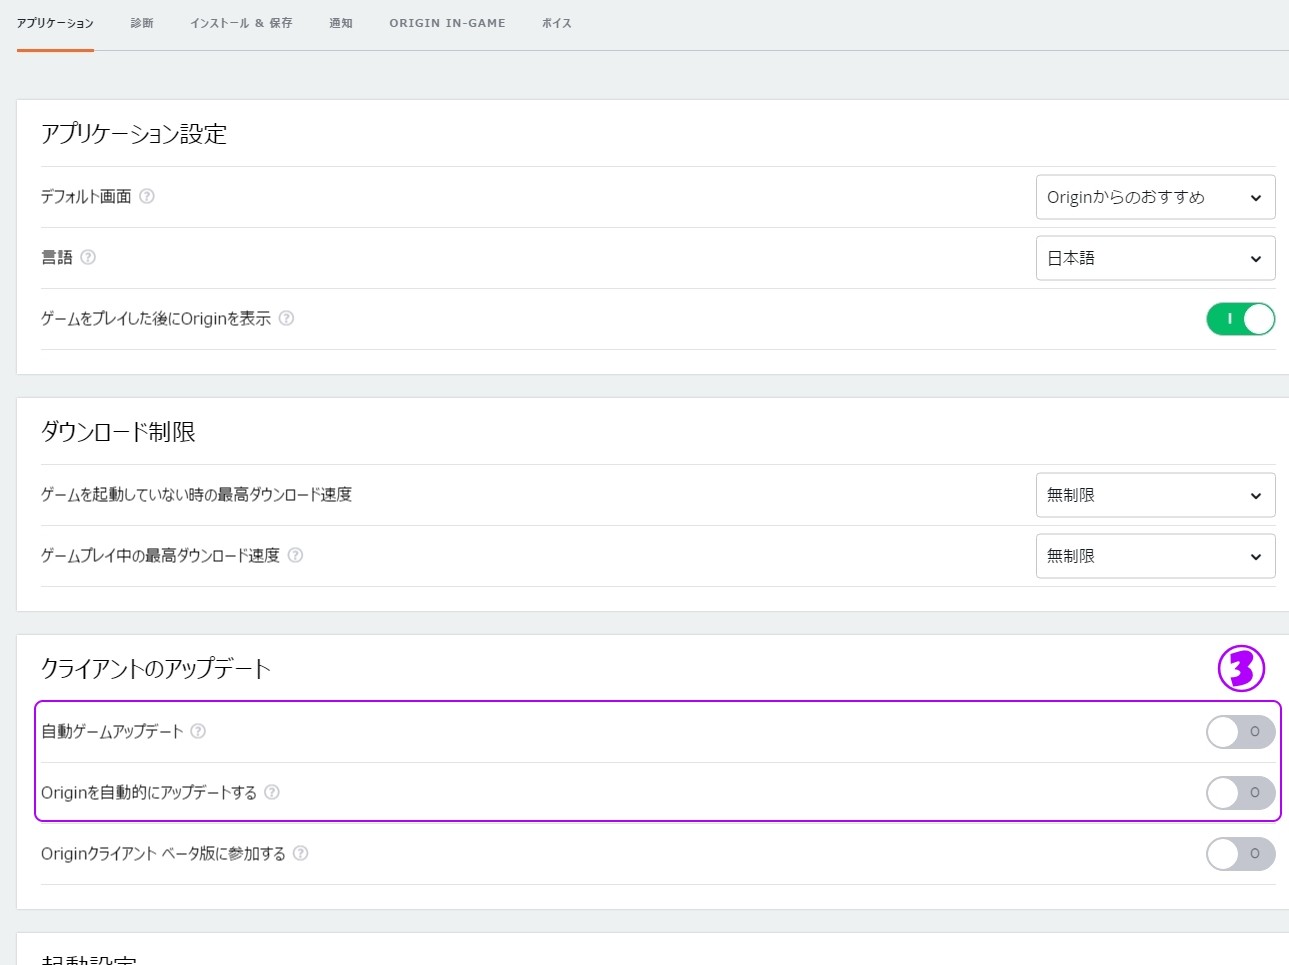
Task: Switch to the 診断 tab
Action: [142, 23]
